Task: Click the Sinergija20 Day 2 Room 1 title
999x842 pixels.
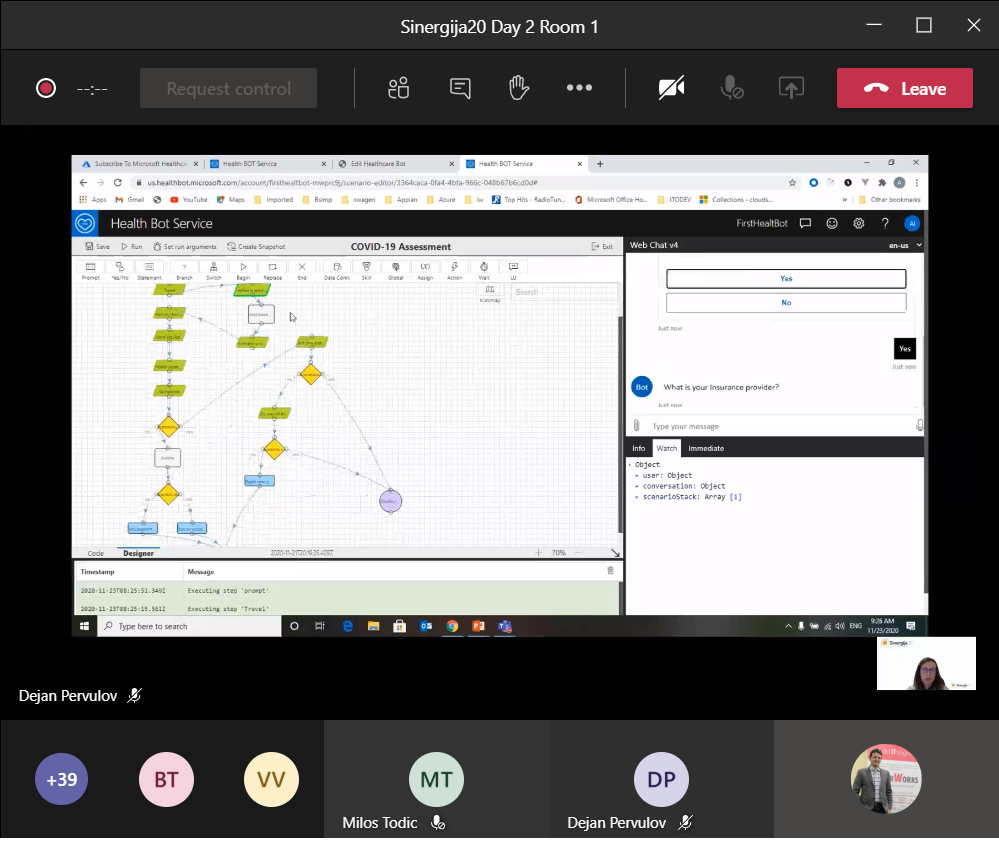Action: coord(500,27)
